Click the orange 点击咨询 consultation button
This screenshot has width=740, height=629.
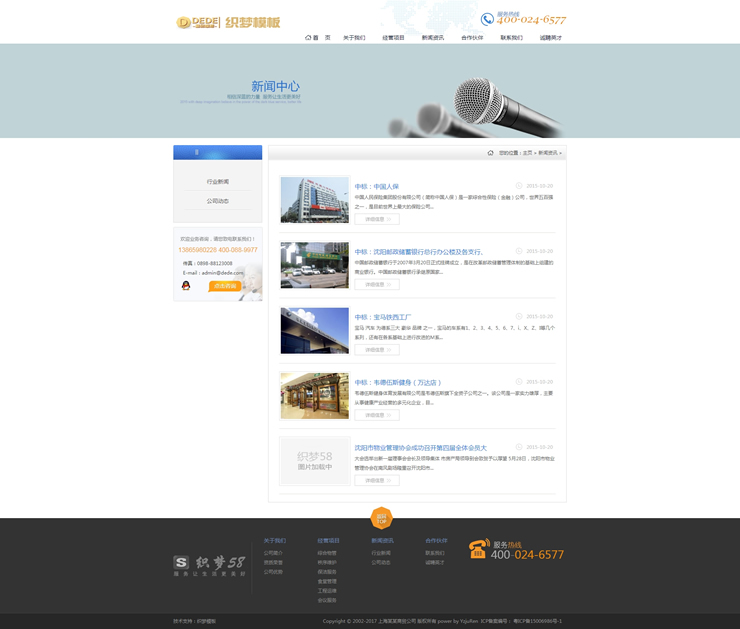point(225,286)
